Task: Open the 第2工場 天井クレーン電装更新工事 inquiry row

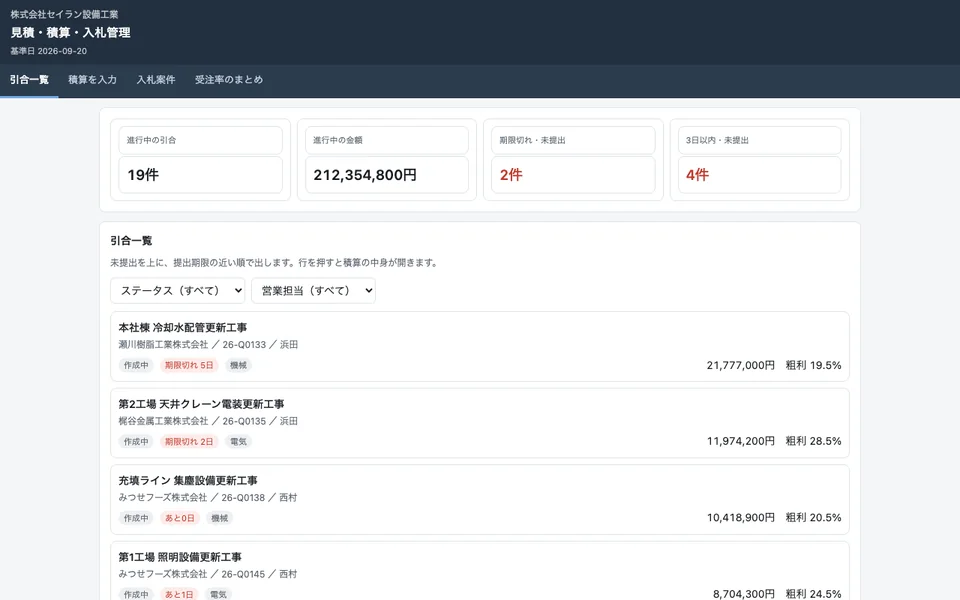Action: 480,423
